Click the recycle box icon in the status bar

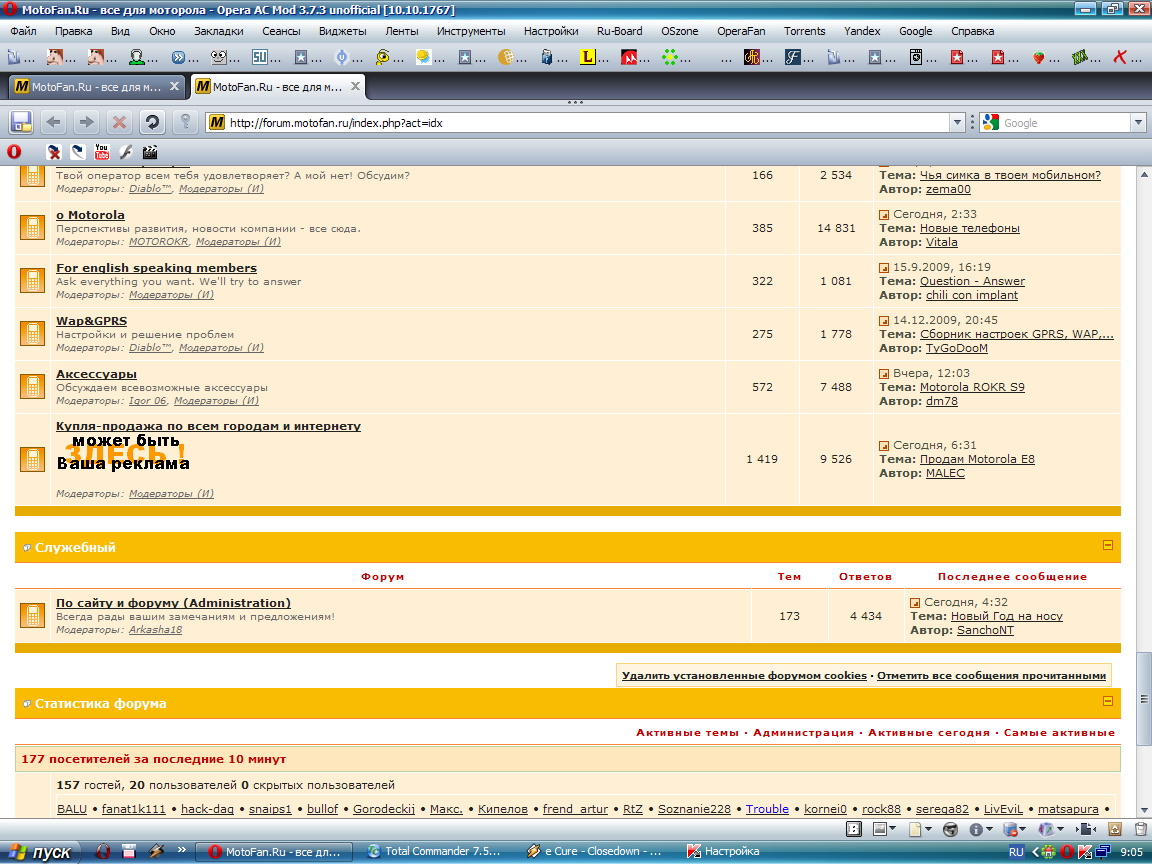pyautogui.click(x=1115, y=829)
